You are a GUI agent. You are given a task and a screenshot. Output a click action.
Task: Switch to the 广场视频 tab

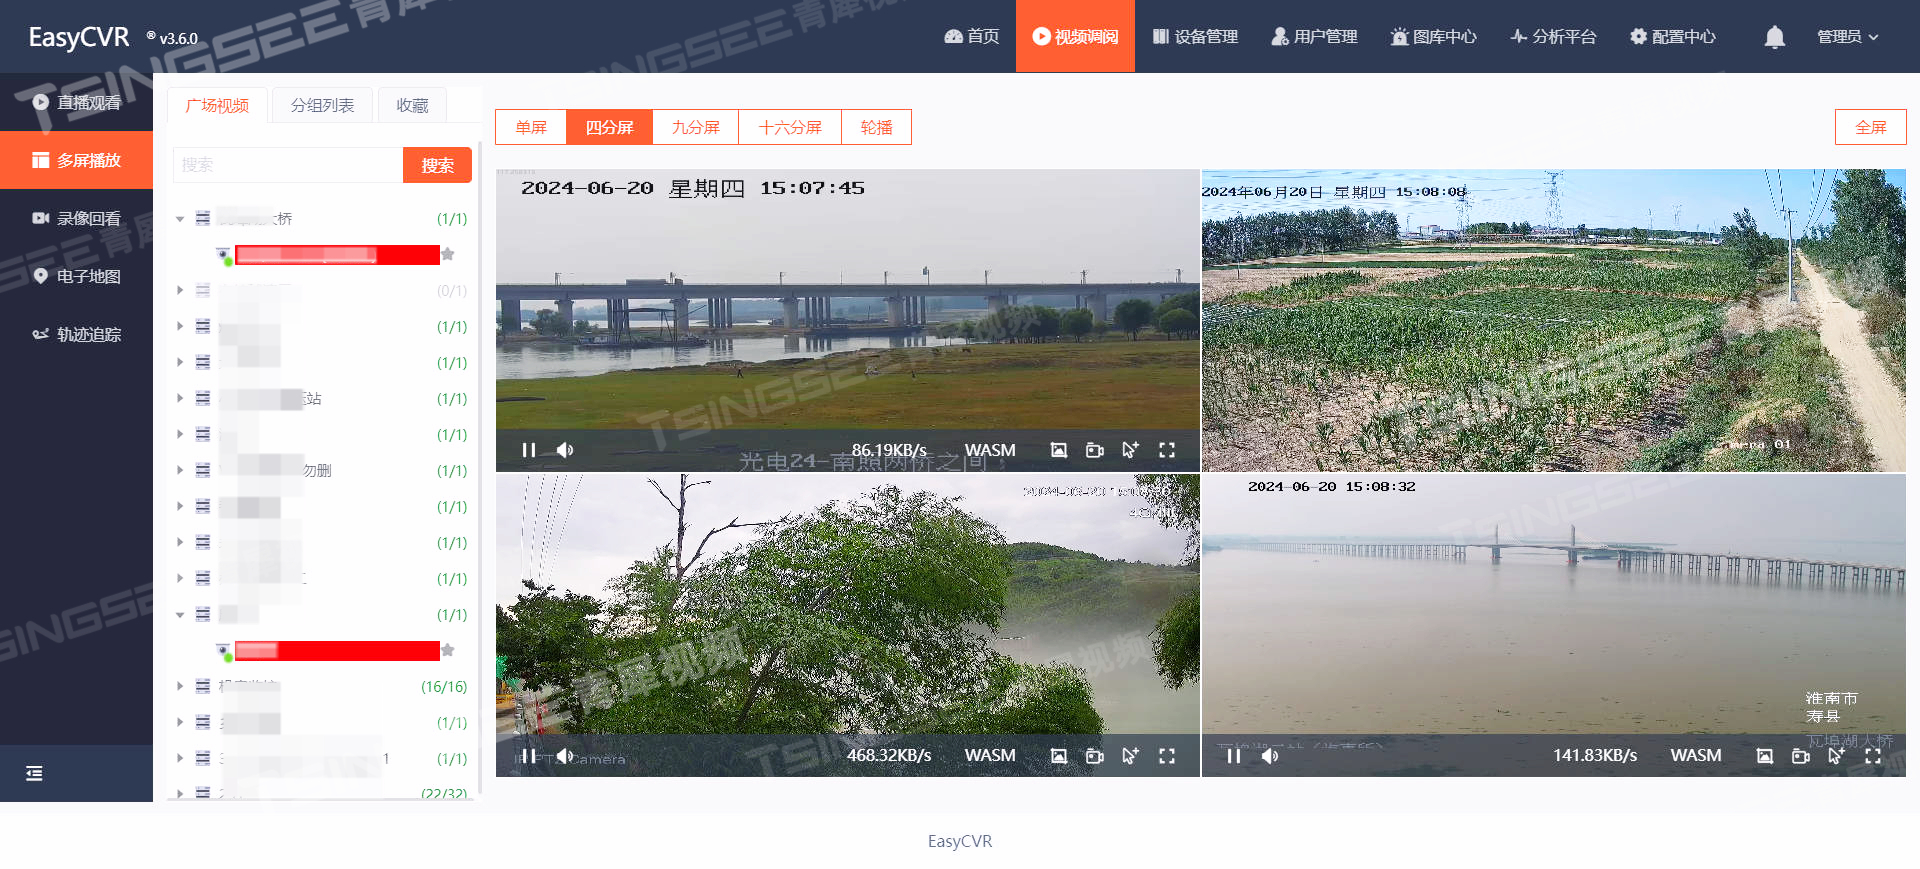[217, 105]
